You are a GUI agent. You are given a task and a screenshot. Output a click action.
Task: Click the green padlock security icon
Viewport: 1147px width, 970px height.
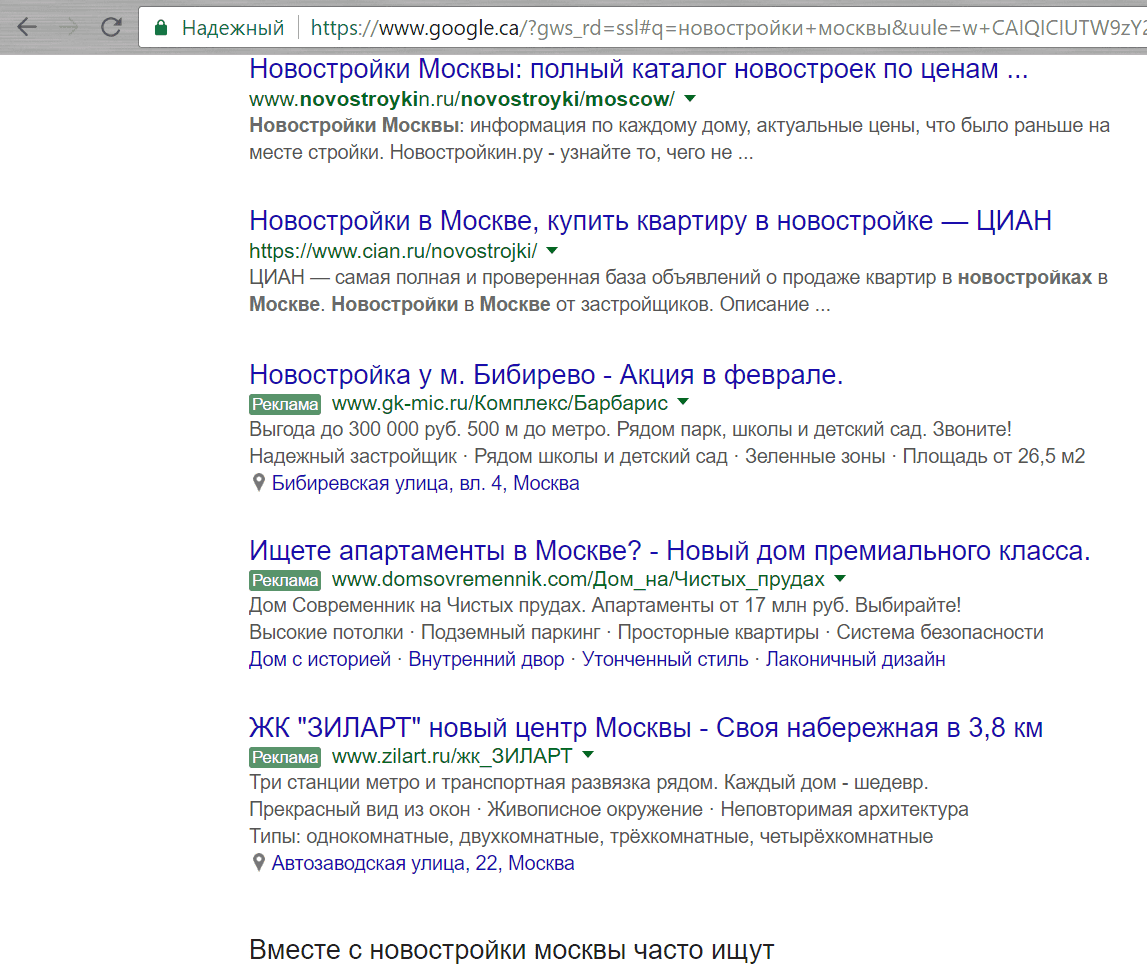click(x=161, y=28)
